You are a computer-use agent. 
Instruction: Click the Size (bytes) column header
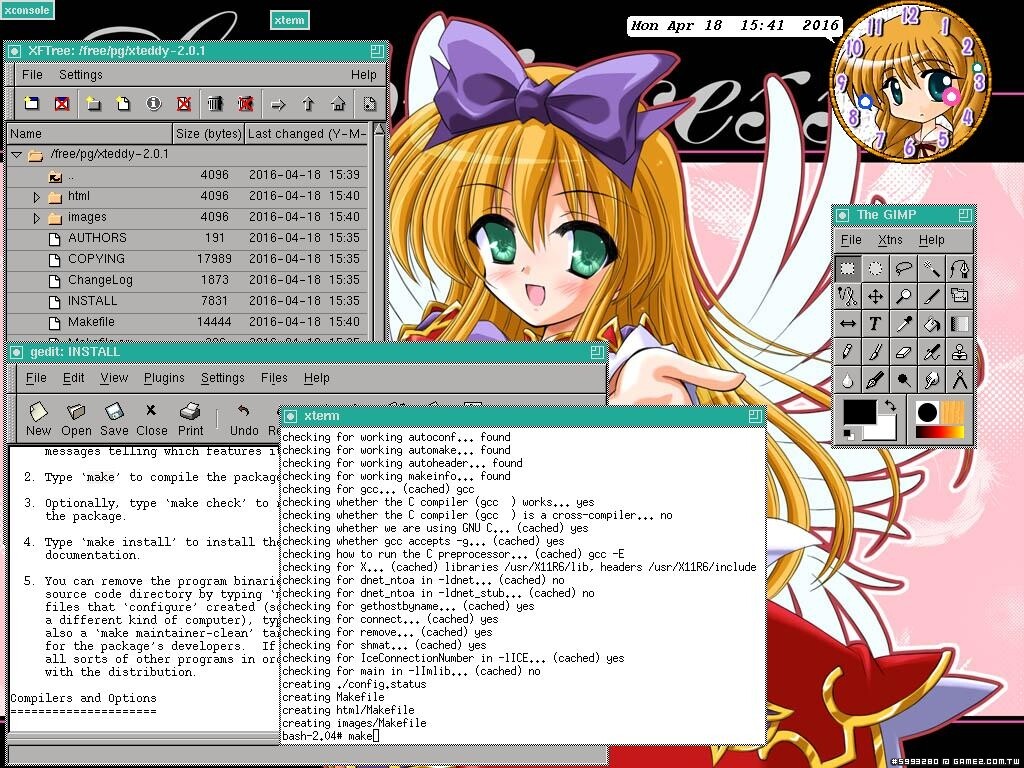click(x=208, y=134)
